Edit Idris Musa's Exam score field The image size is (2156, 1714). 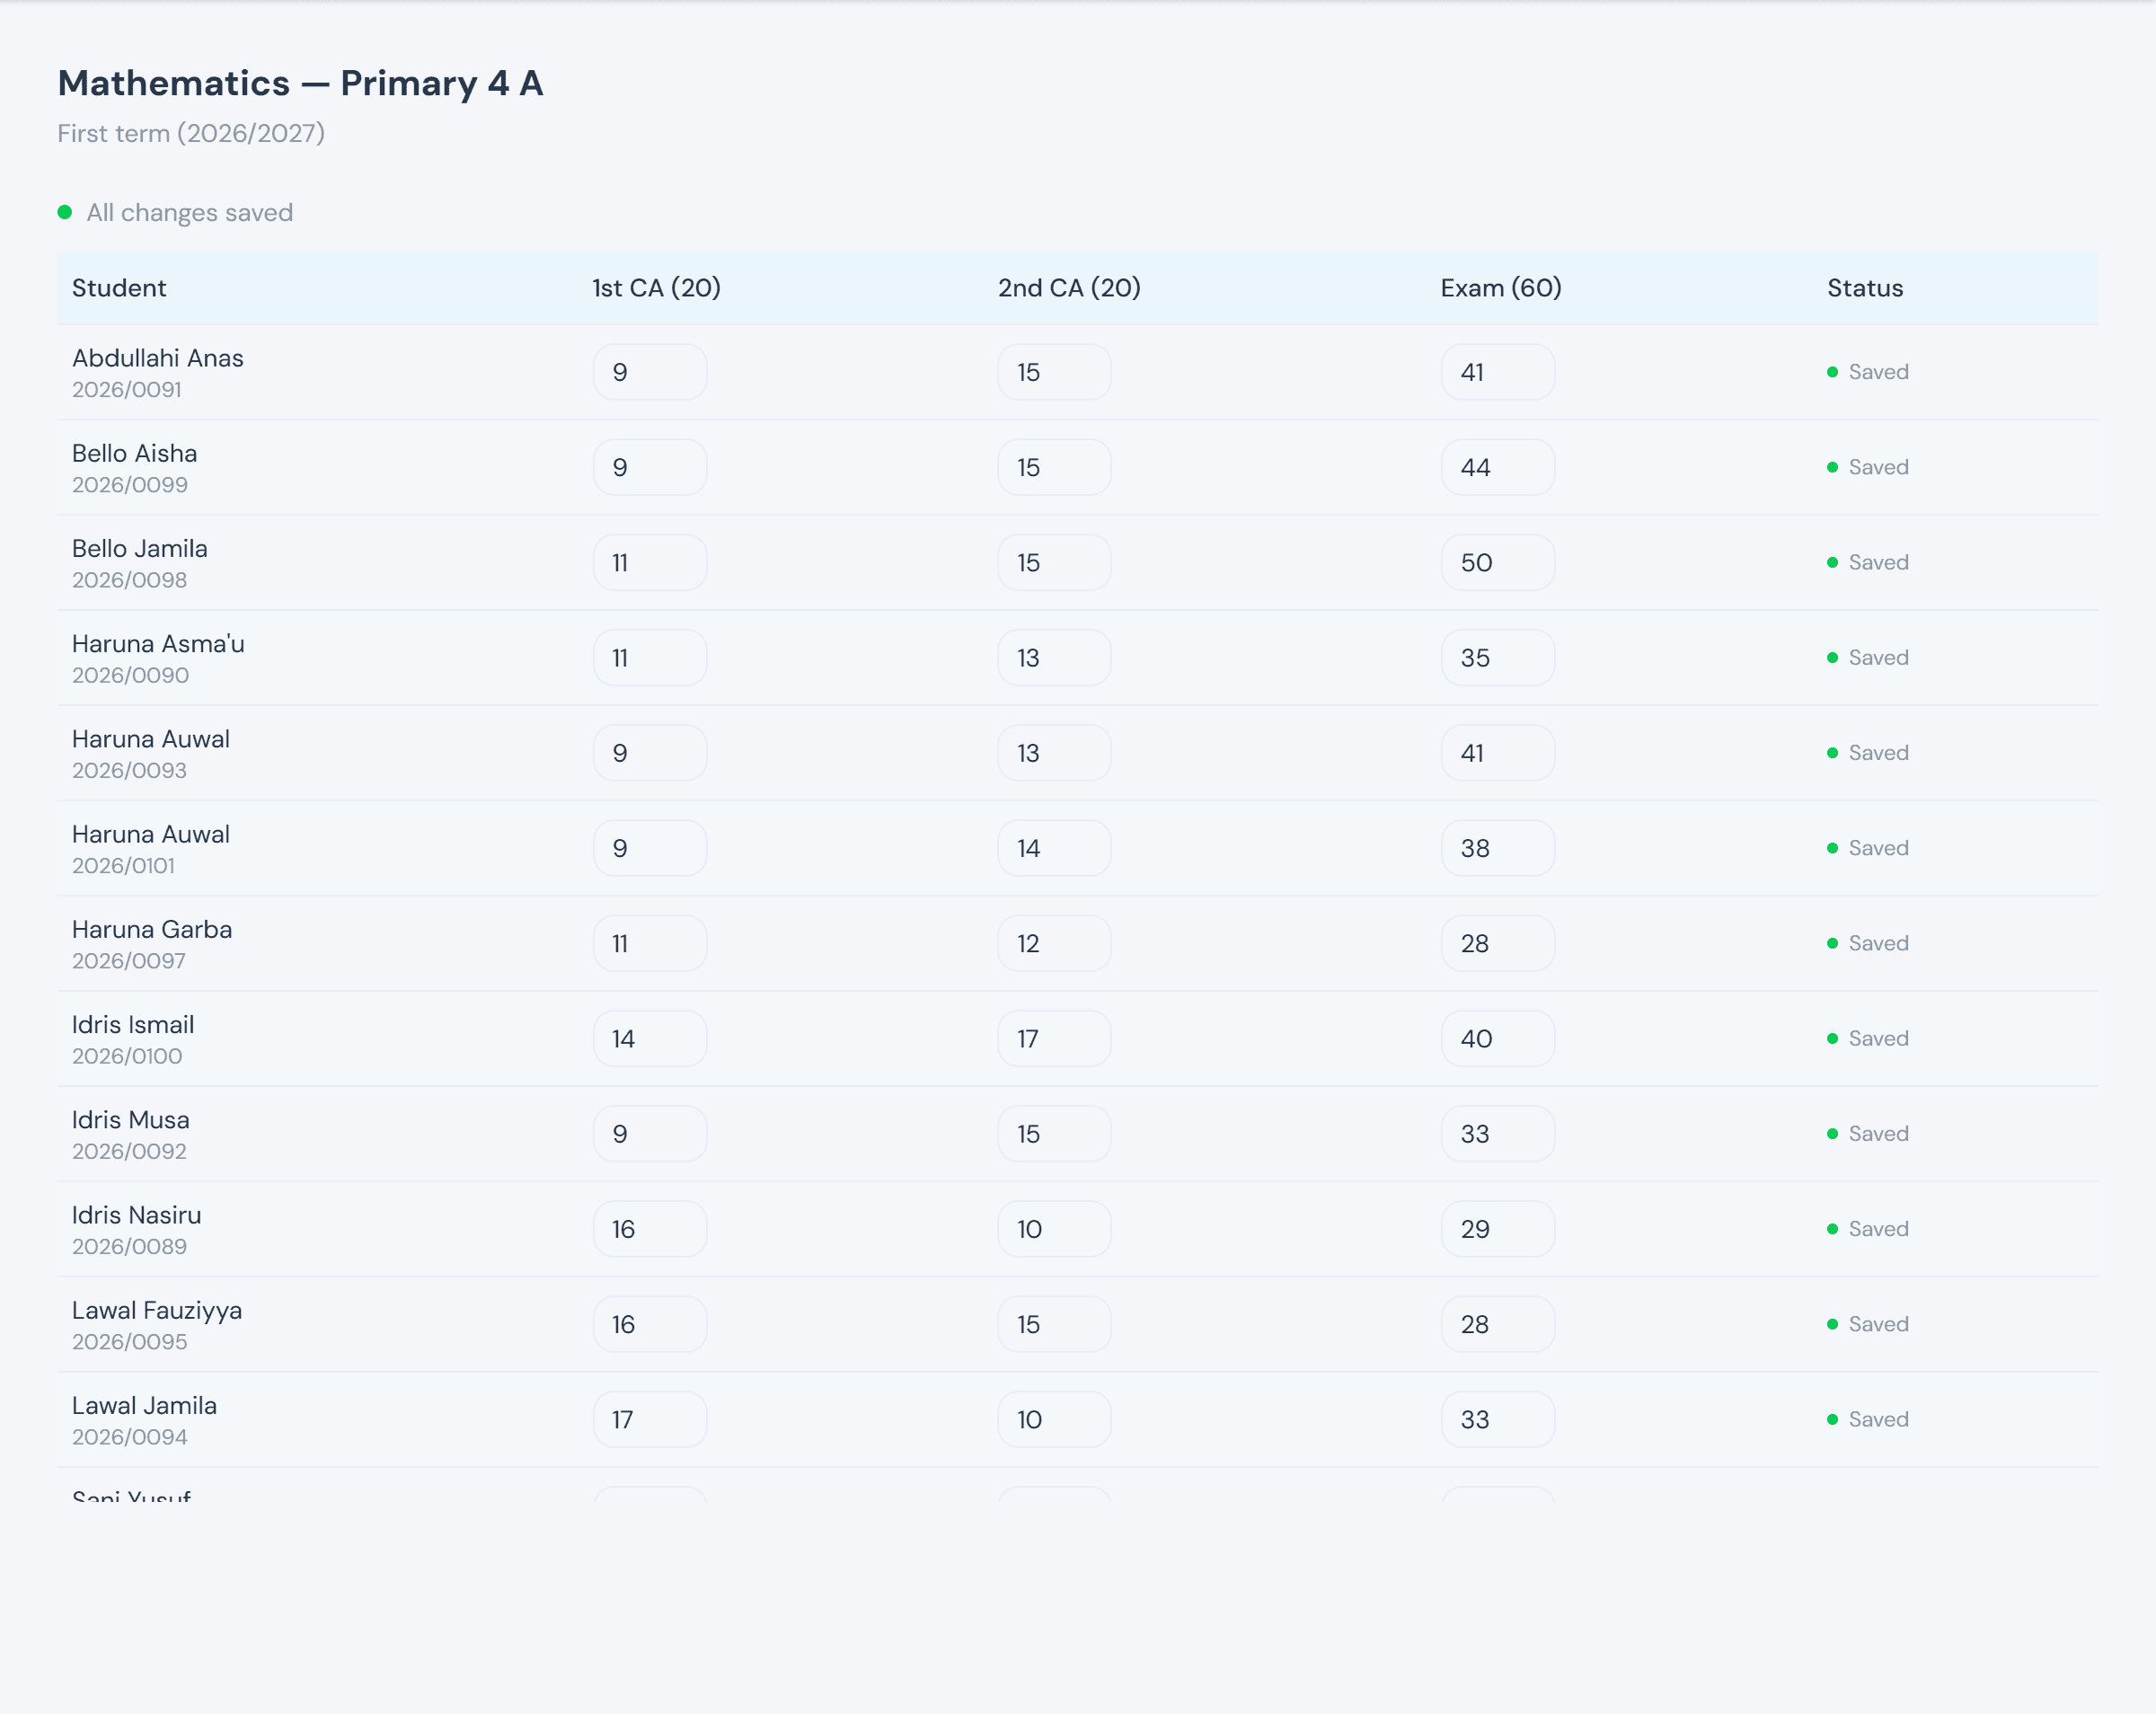point(1498,1133)
